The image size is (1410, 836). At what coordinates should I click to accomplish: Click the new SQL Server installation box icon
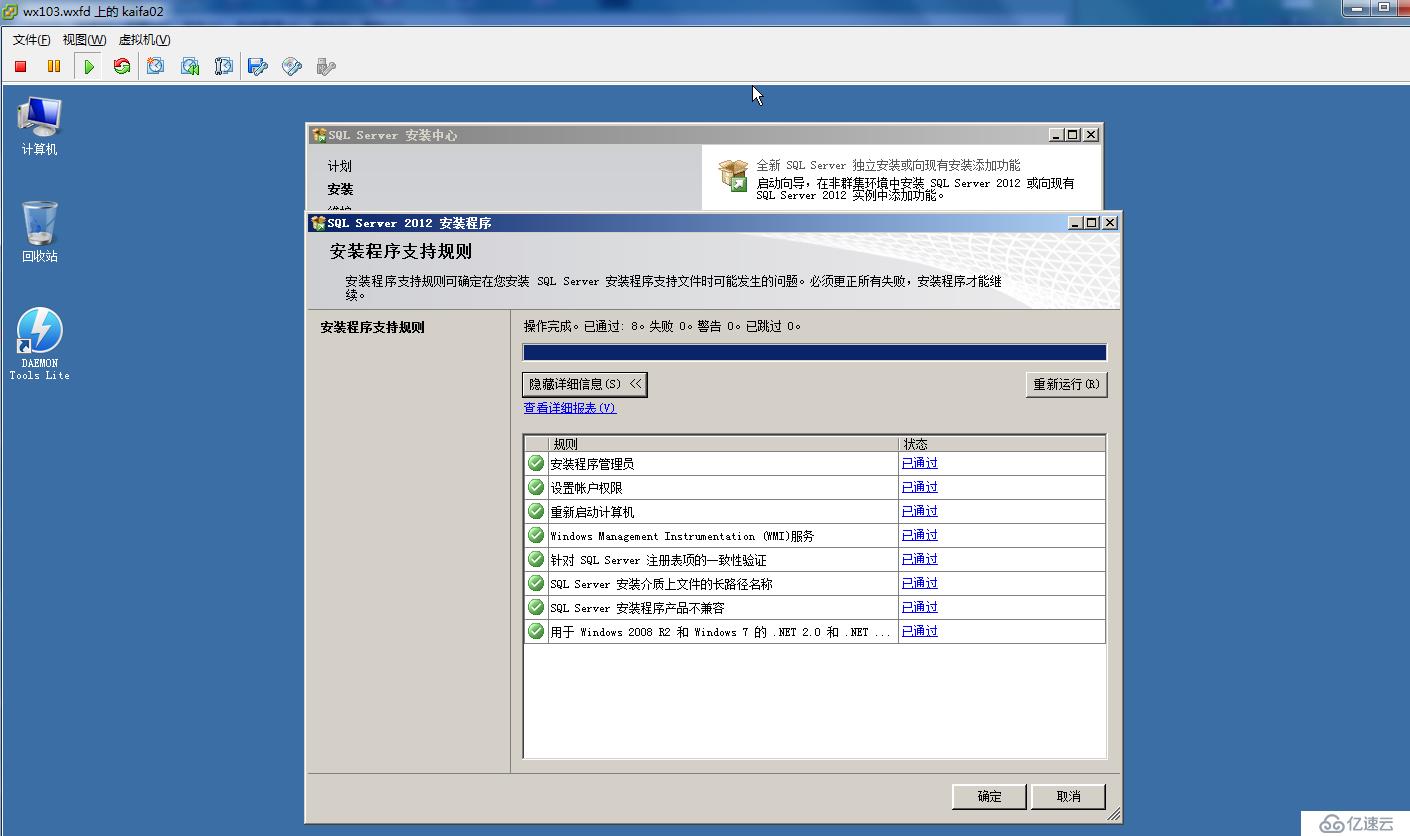[x=733, y=176]
